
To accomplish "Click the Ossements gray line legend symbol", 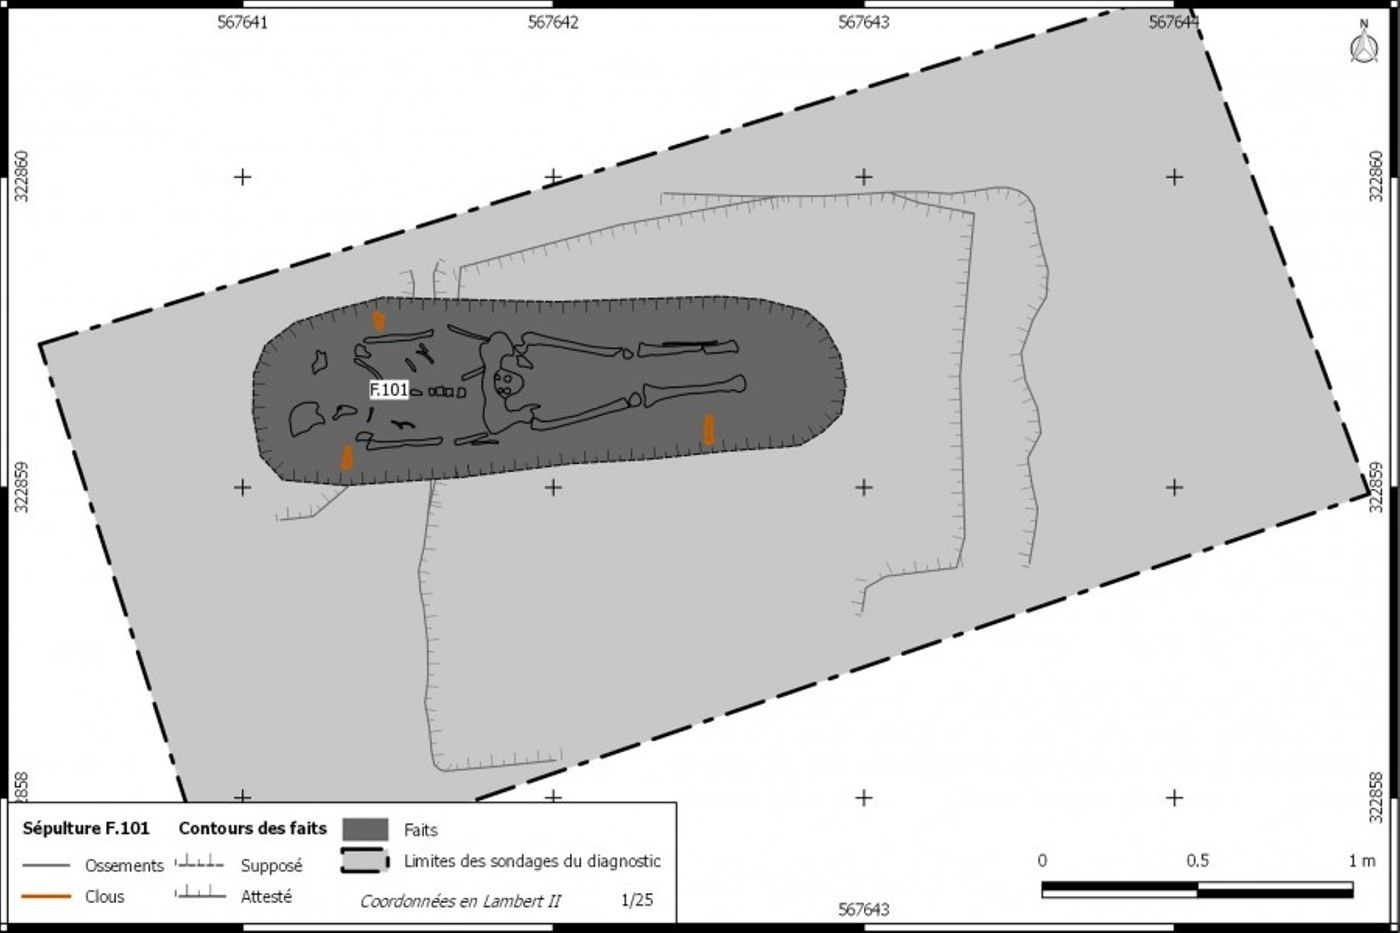I will pyautogui.click(x=46, y=866).
